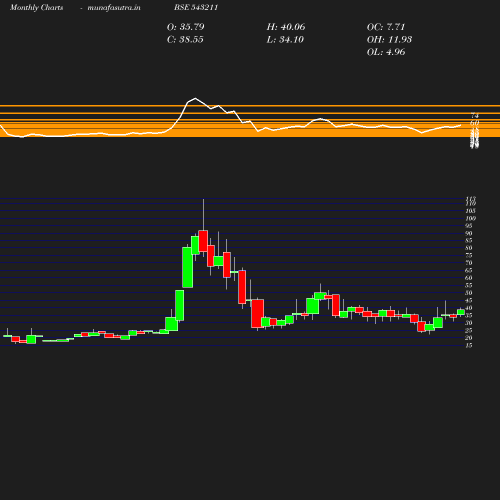Click the 'Monthly Charts' title text
The width and height of the screenshot is (500, 500).
[36, 8]
